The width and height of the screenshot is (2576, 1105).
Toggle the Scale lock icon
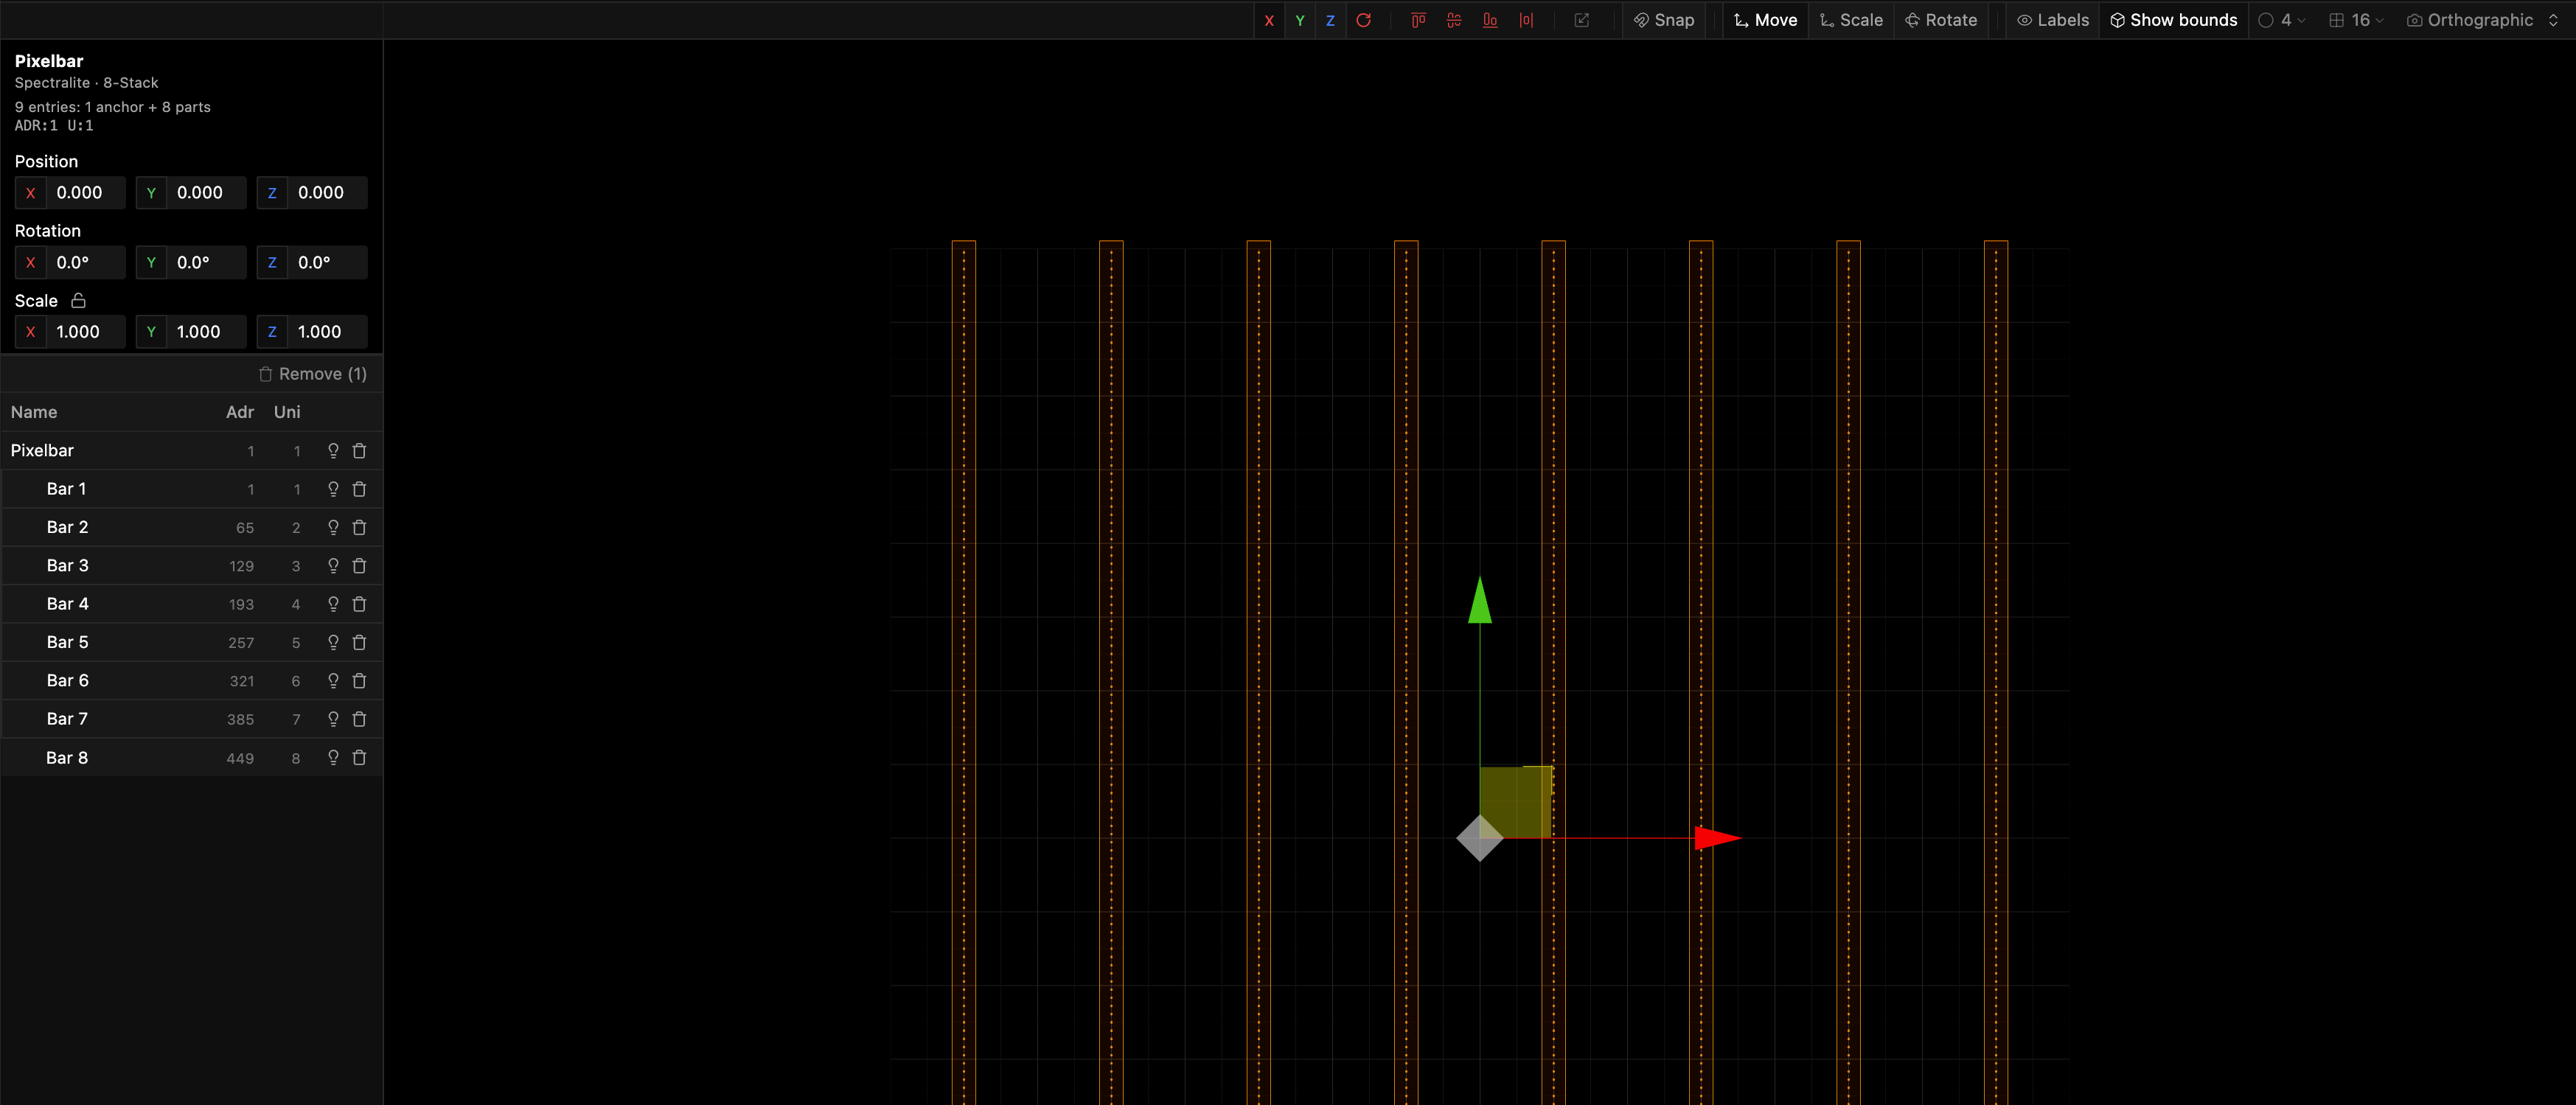pos(78,300)
